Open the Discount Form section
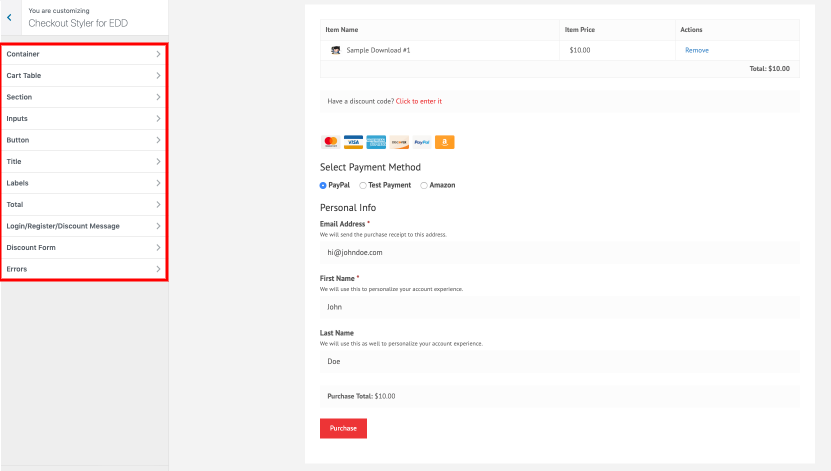Image resolution: width=831 pixels, height=471 pixels. (84, 247)
